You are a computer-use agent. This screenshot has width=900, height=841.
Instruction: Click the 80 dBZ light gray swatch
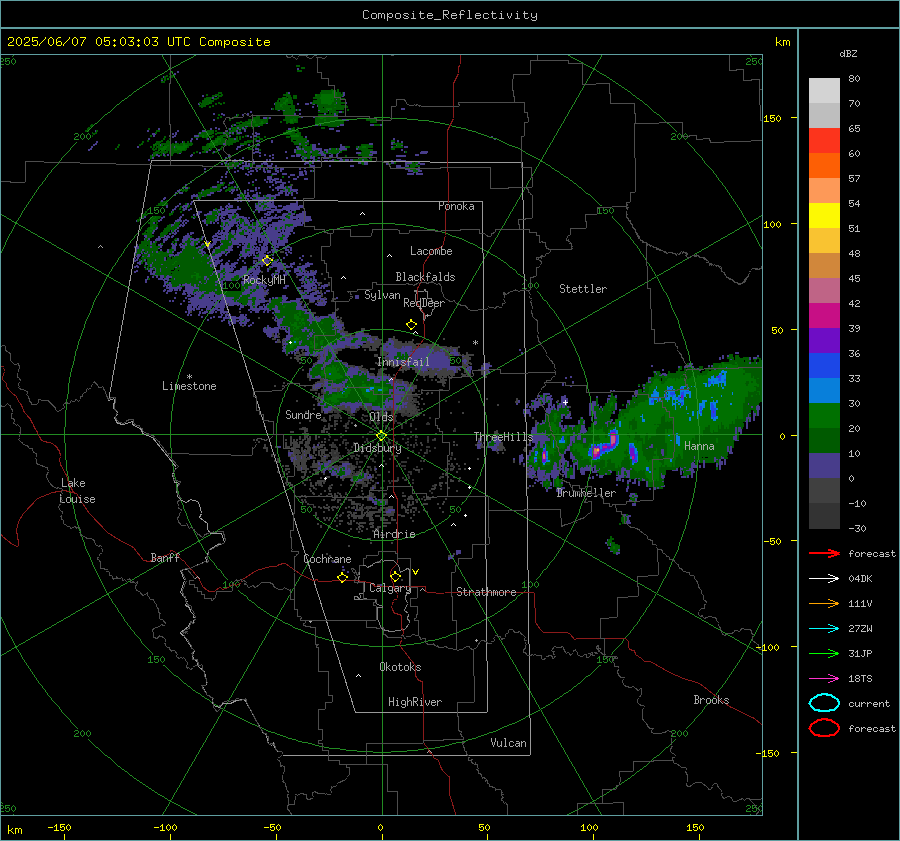point(824,90)
